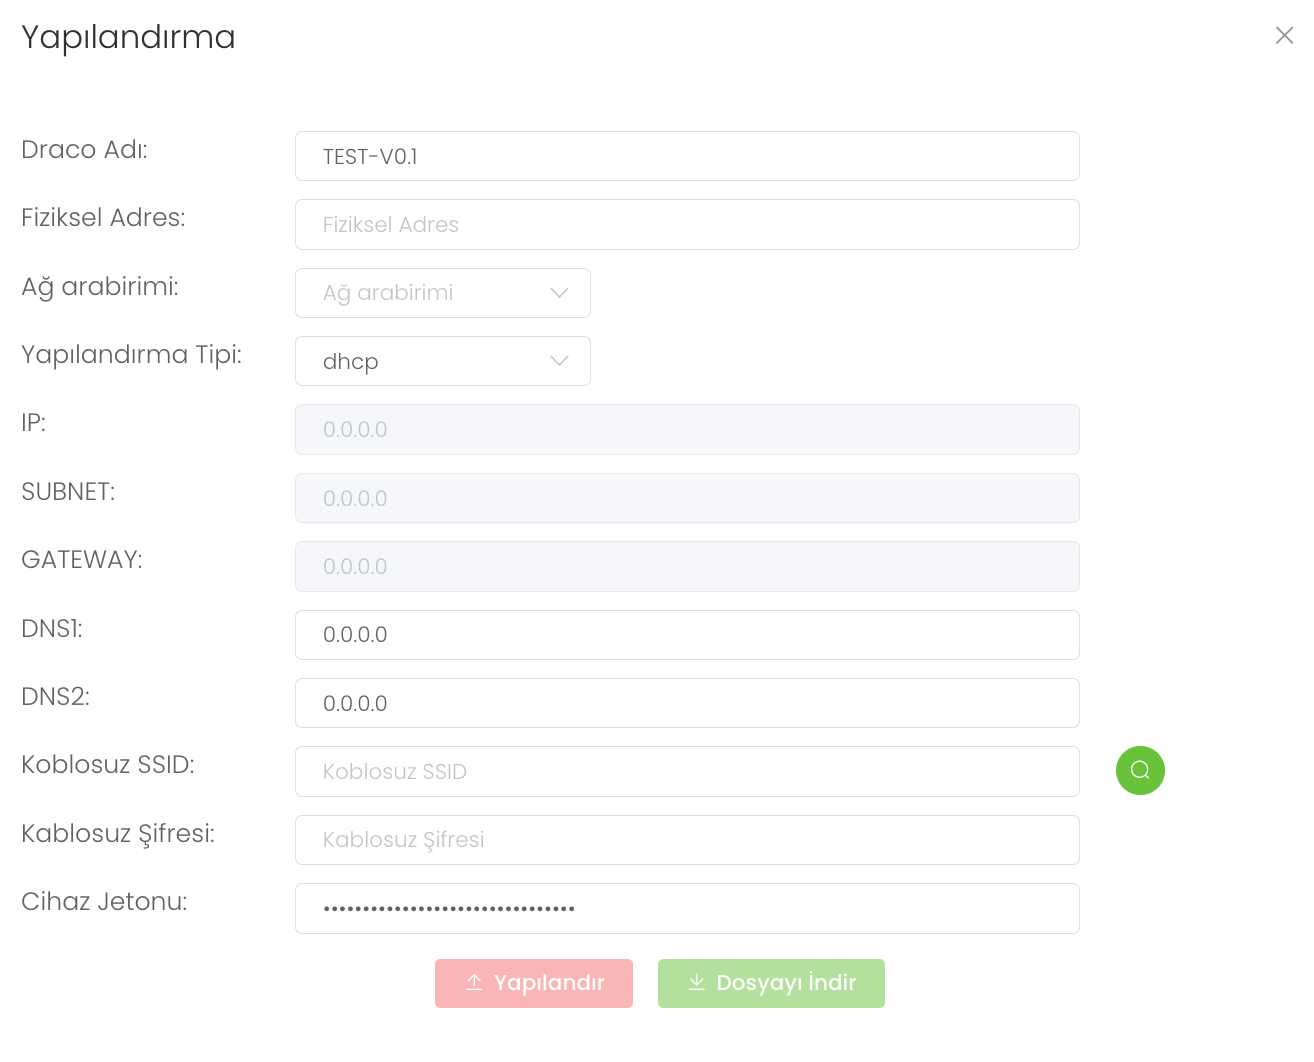Click into the Fiziksel Adres field

click(x=687, y=225)
